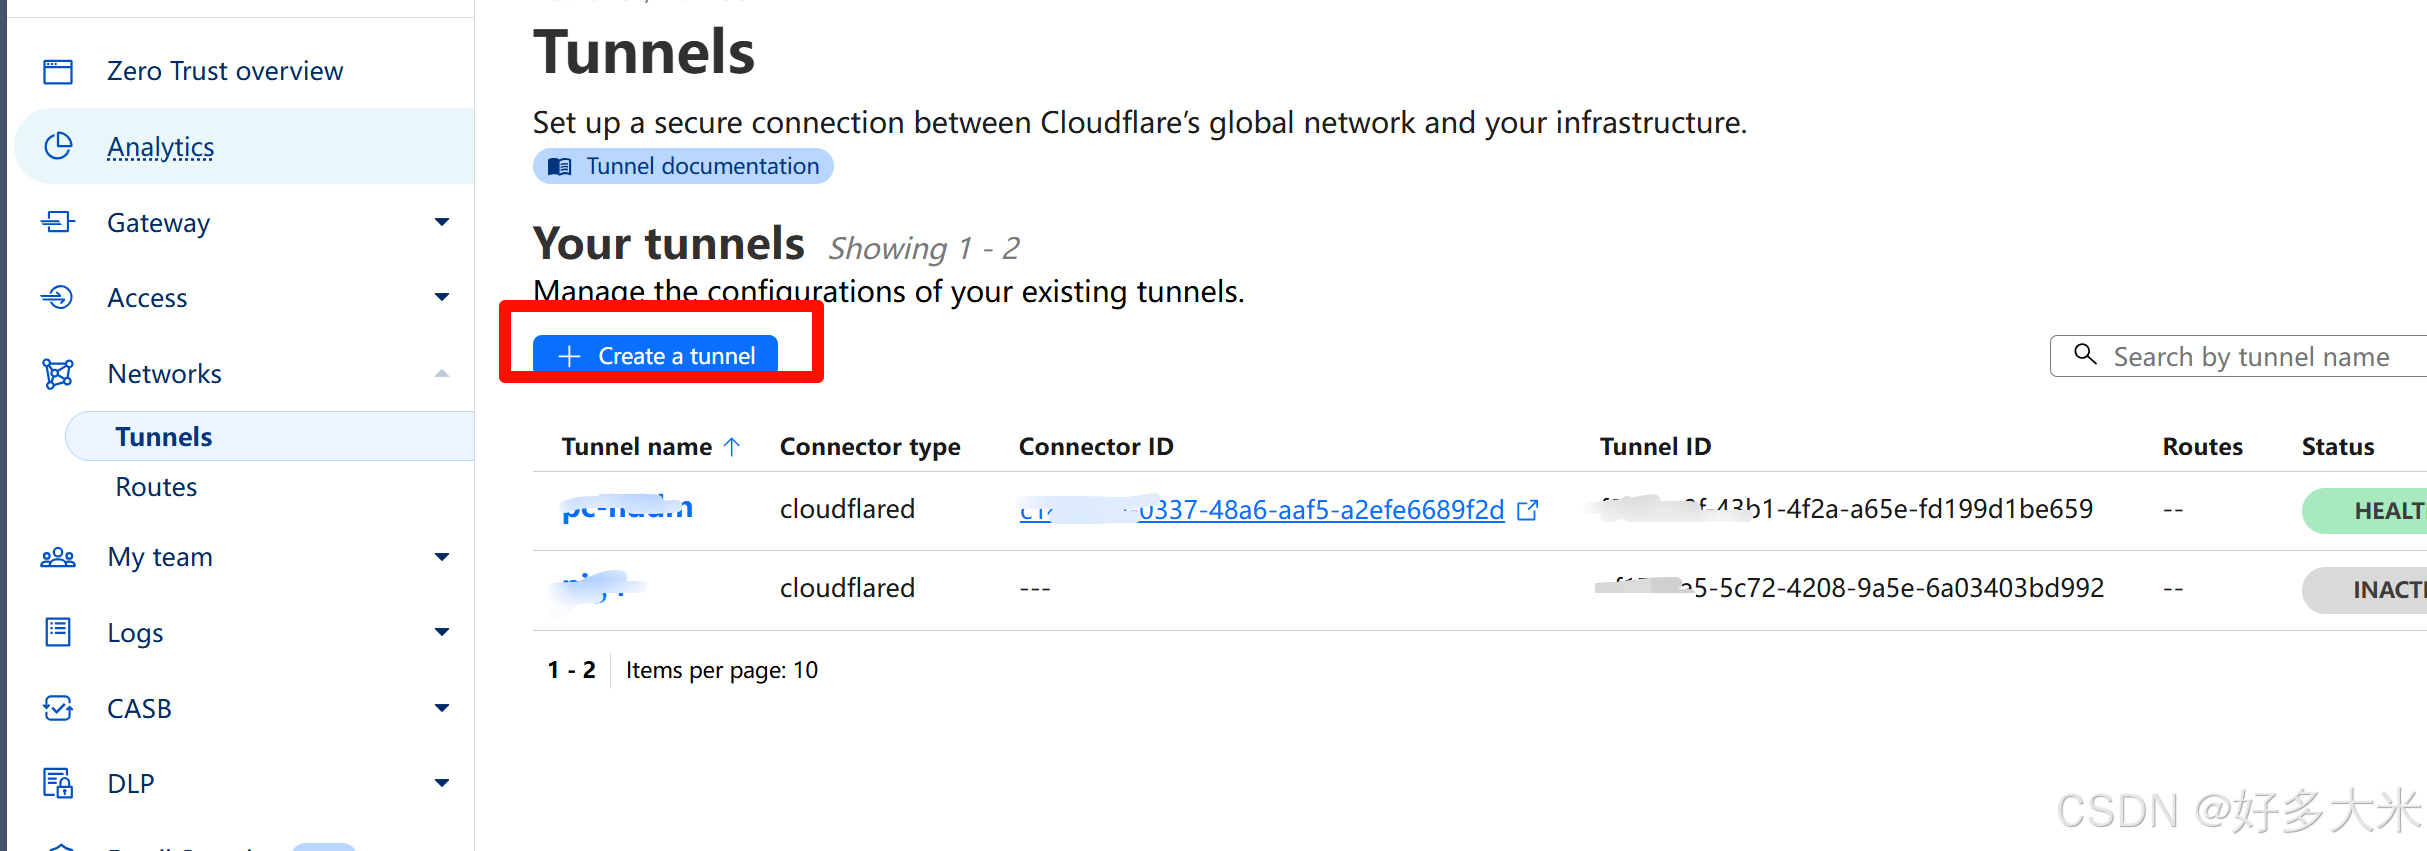Click the magnifier icon in tunnel search

pyautogui.click(x=2085, y=354)
